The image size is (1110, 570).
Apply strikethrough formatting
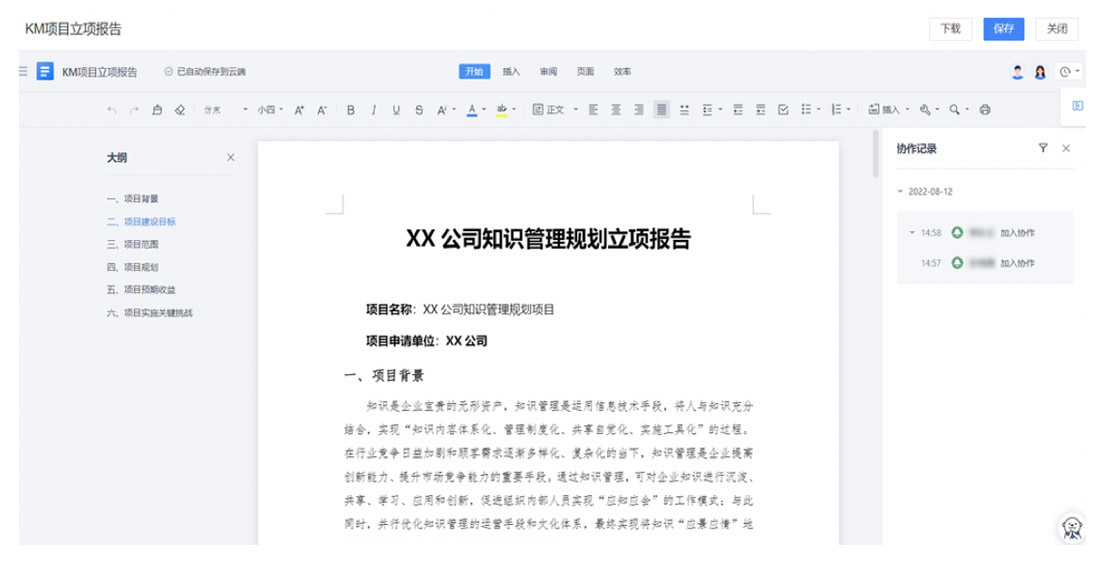[418, 110]
